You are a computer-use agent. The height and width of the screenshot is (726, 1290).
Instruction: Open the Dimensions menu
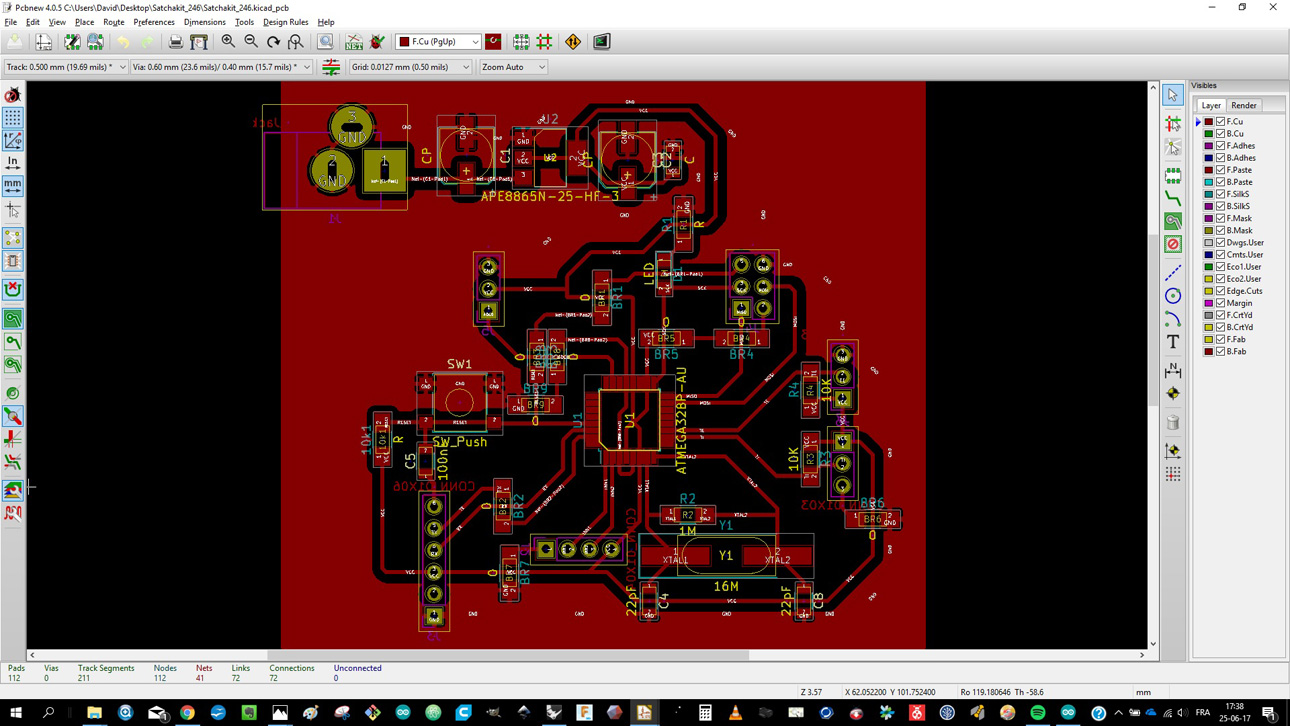tap(205, 22)
